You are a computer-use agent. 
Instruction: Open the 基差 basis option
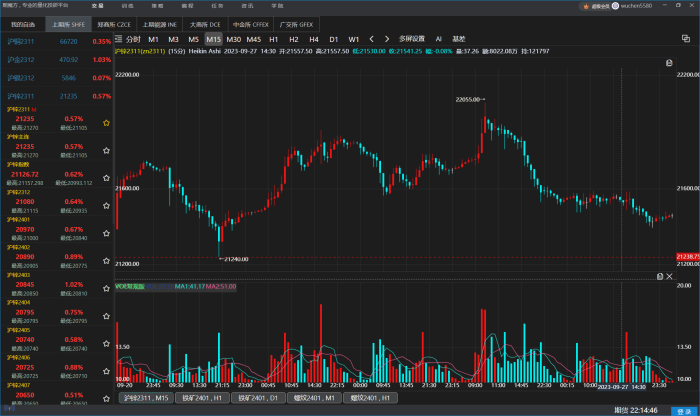click(459, 39)
